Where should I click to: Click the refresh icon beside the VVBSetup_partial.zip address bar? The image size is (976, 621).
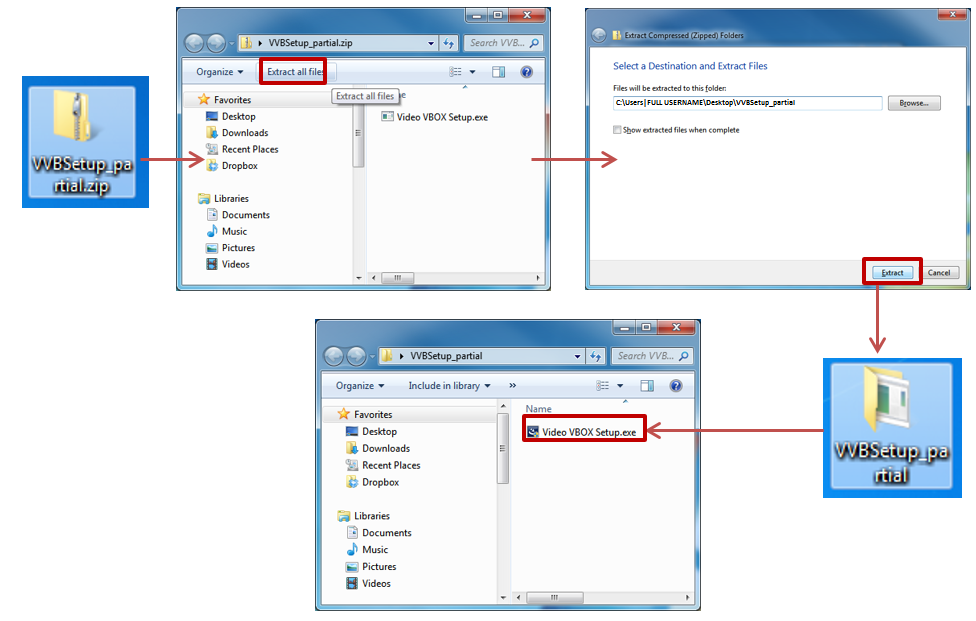pos(449,43)
